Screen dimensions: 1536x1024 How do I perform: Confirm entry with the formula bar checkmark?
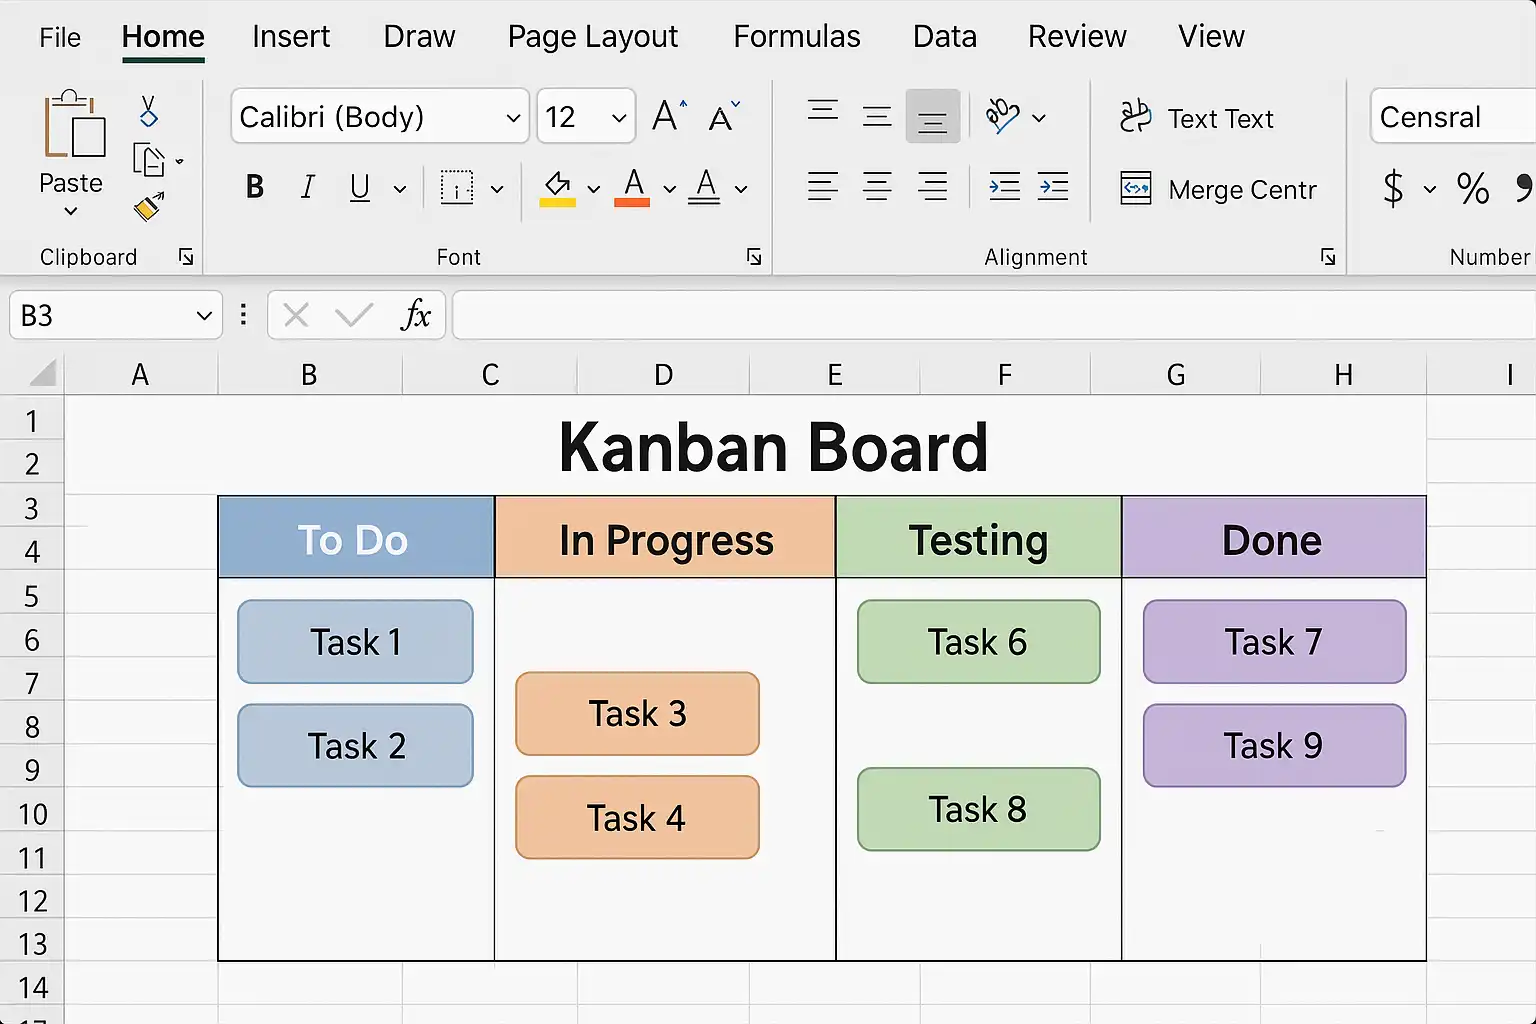pos(354,316)
